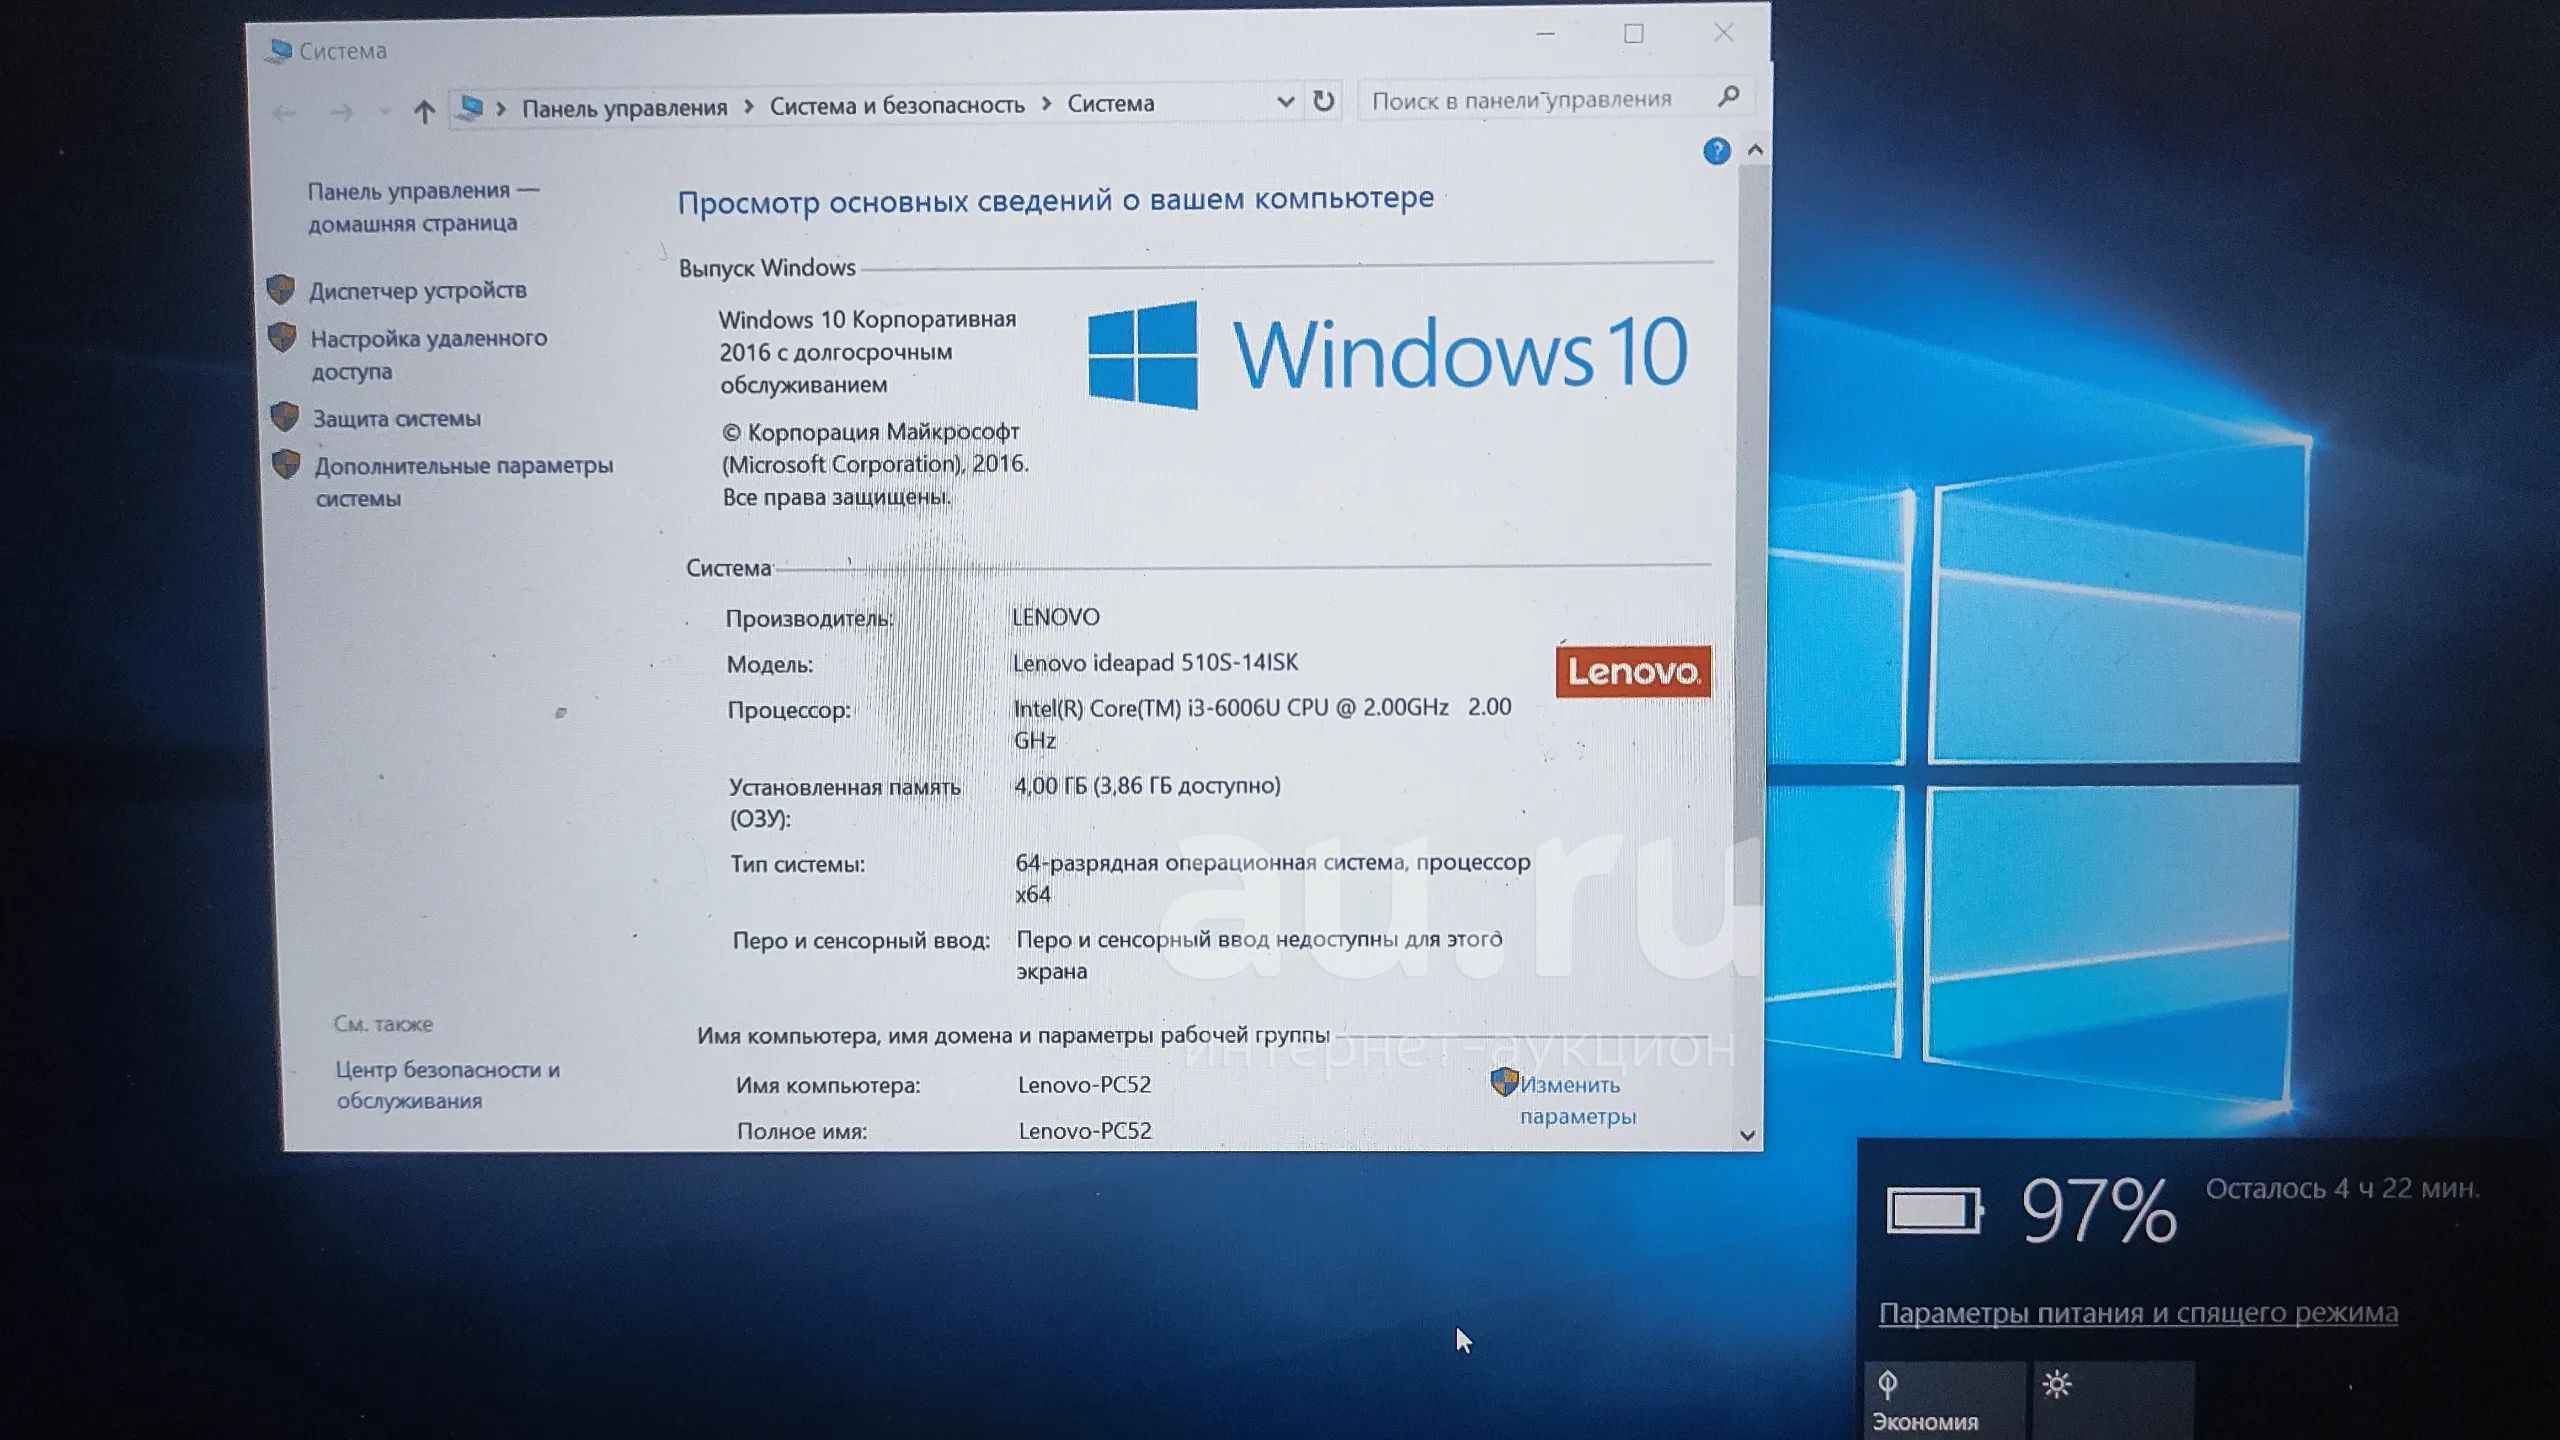The width and height of the screenshot is (2560, 1440).
Task: Click Windows 10 Корпоративная edition text
Action: (x=867, y=351)
